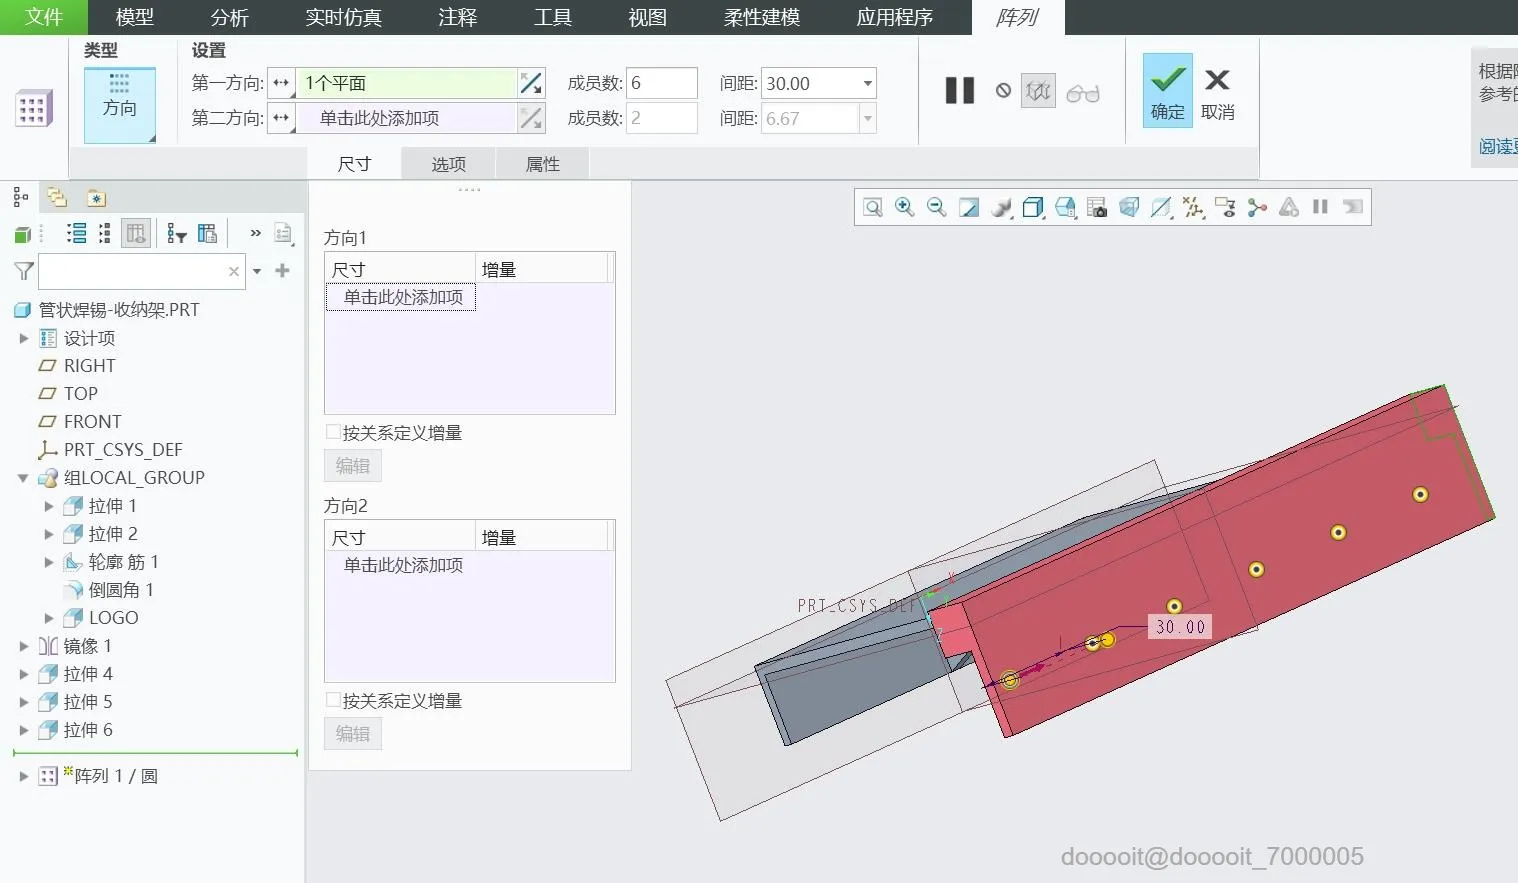
Task: Cancel the pattern with 取消
Action: pyautogui.click(x=1217, y=91)
